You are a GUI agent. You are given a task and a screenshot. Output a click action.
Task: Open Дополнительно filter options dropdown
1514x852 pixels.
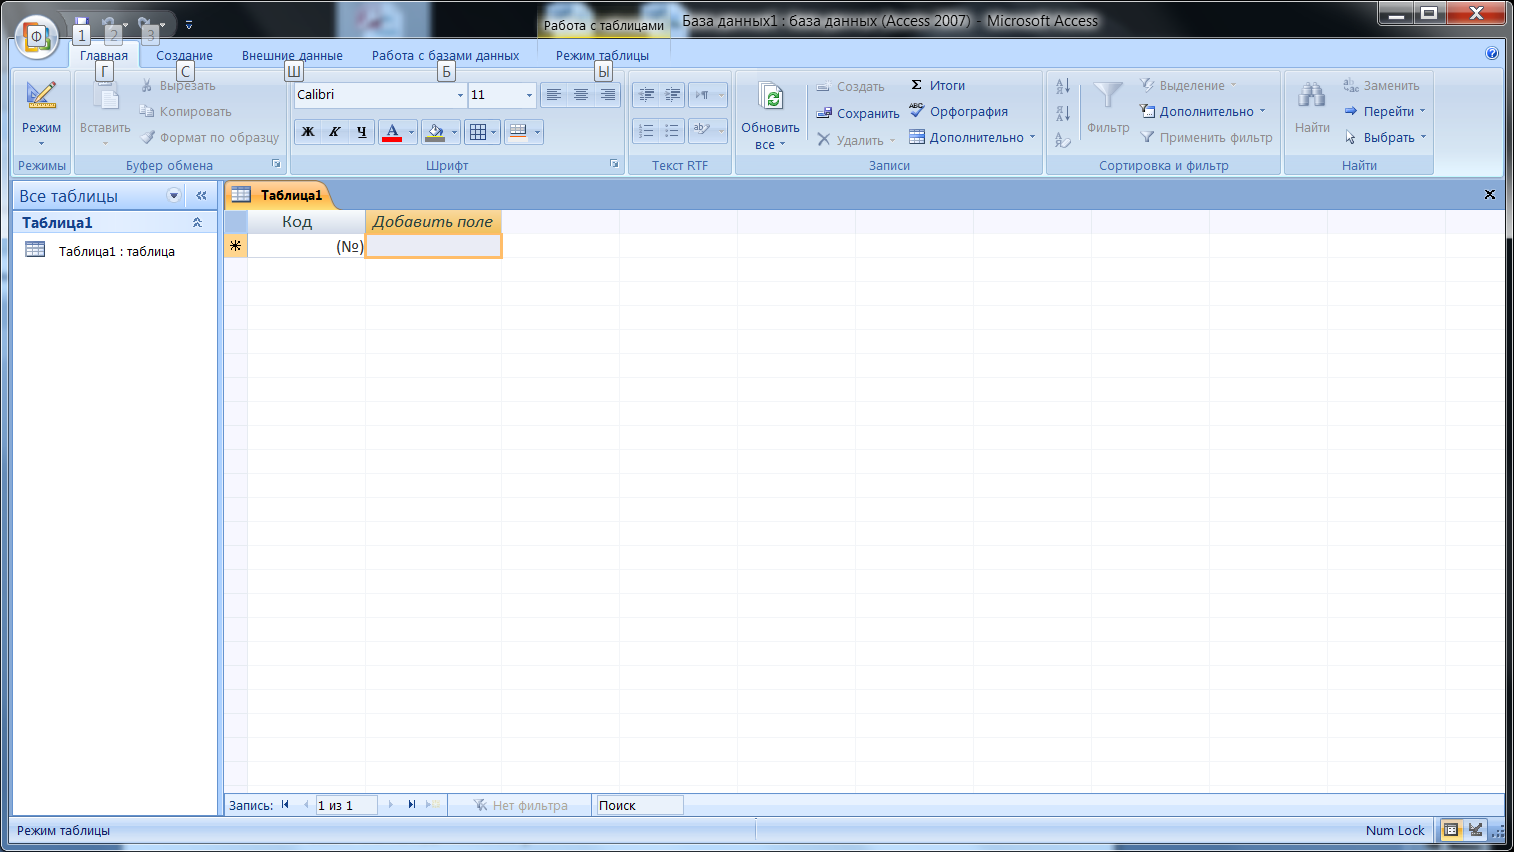point(1203,112)
